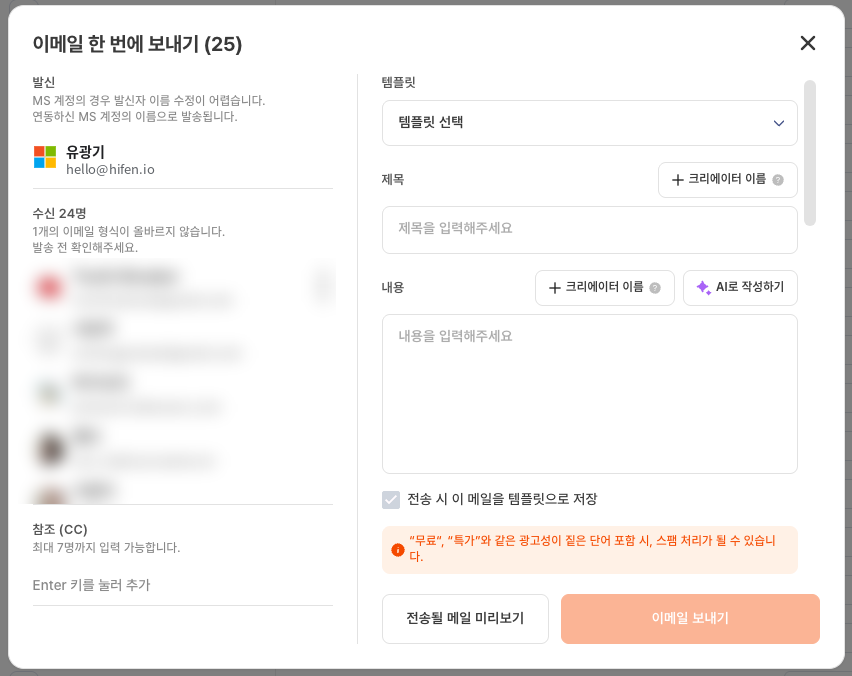This screenshot has width=852, height=676.
Task: Click the first recipient's red avatar
Action: (49, 287)
